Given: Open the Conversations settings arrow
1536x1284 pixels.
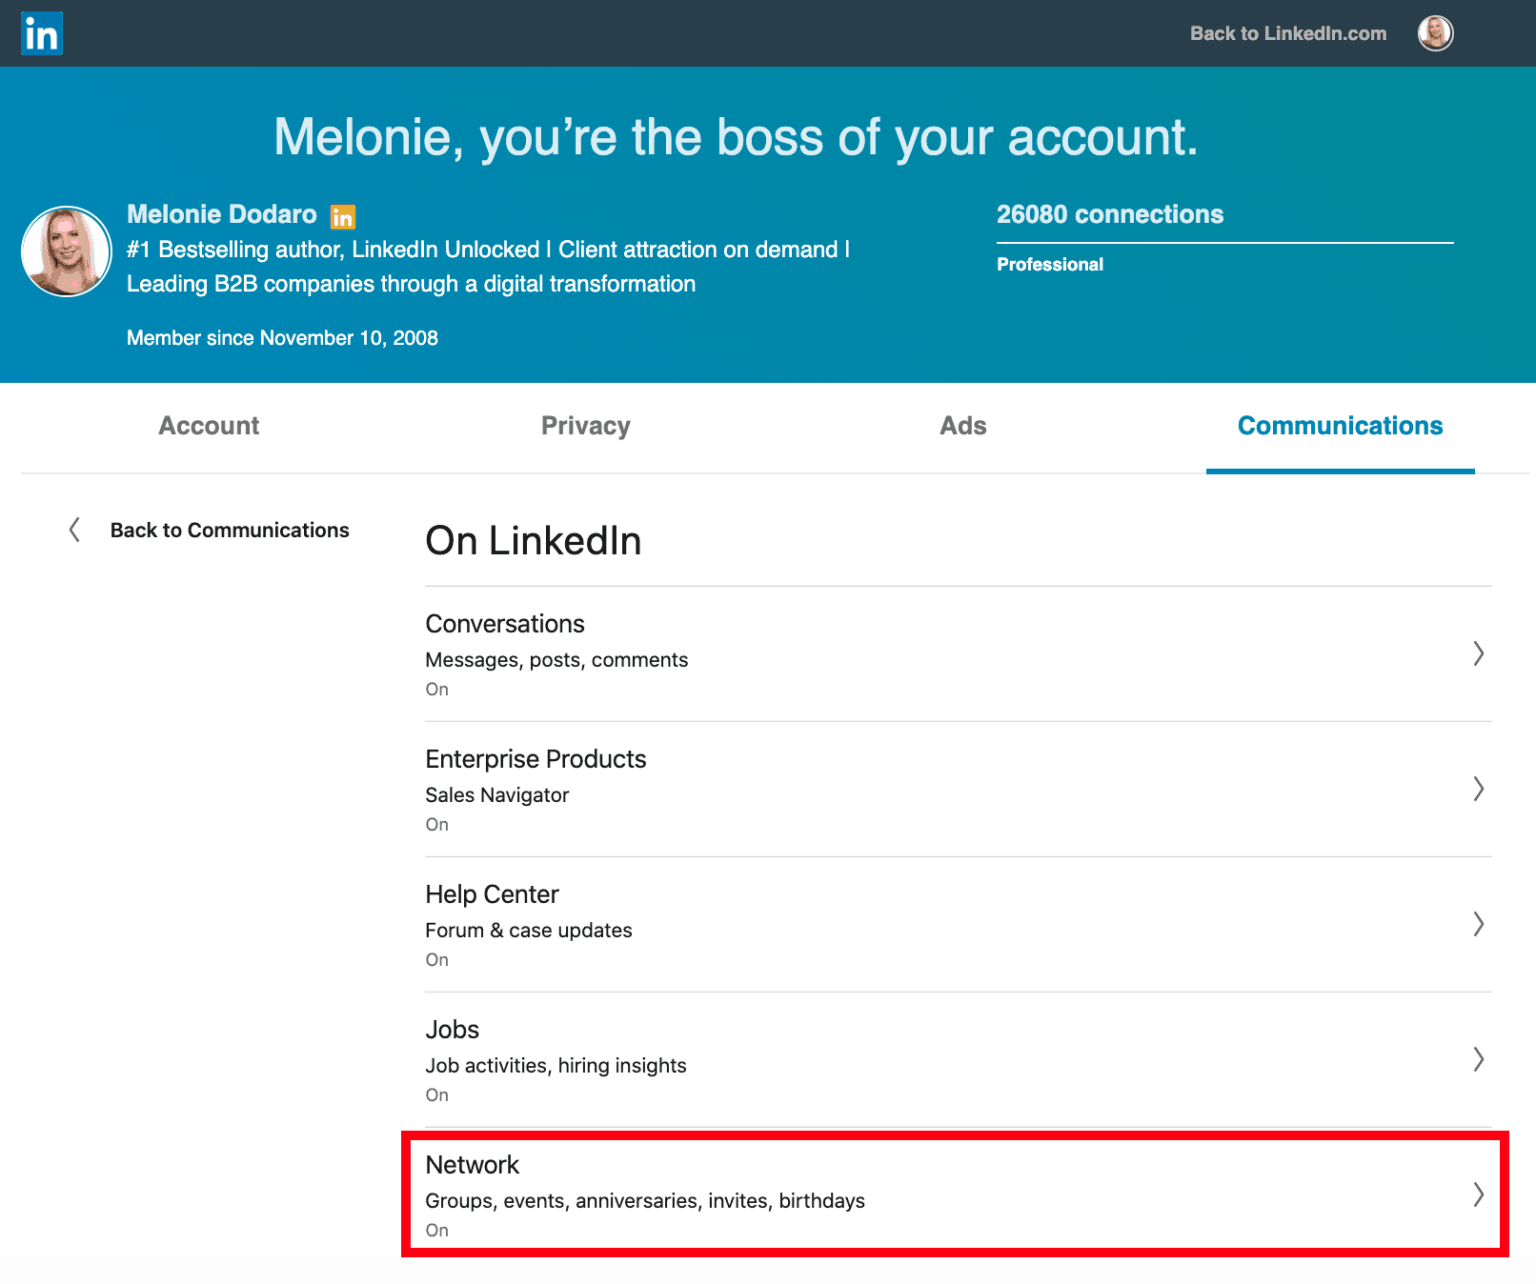Looking at the screenshot, I should [1479, 654].
